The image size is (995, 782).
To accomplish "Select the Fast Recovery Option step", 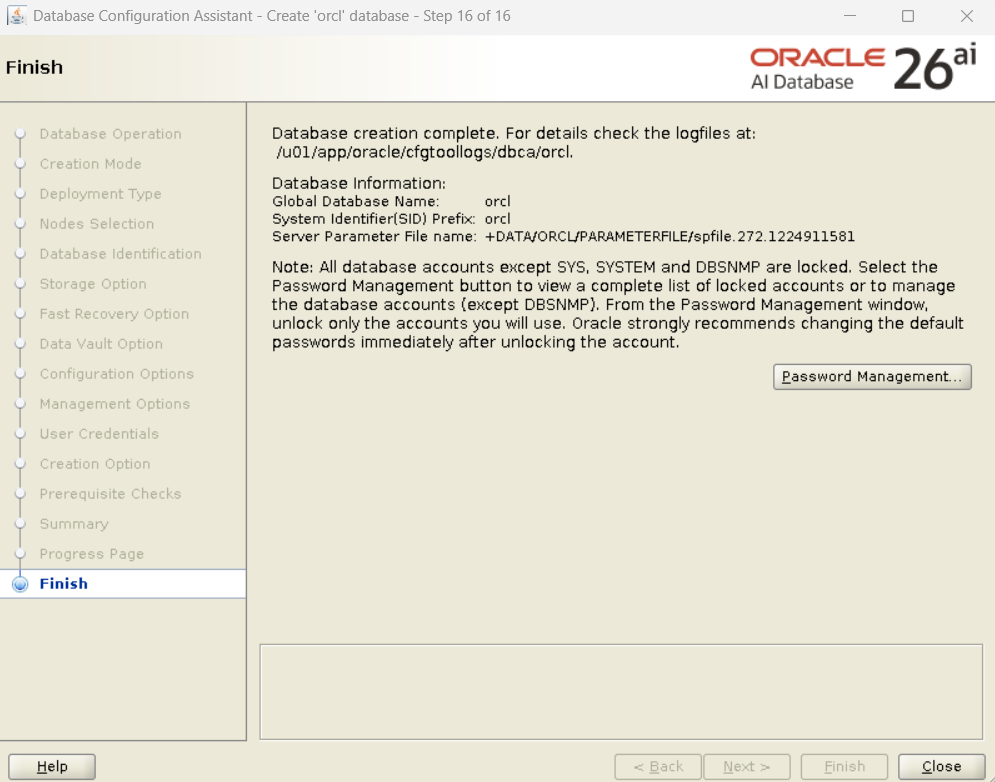I will click(x=114, y=314).
